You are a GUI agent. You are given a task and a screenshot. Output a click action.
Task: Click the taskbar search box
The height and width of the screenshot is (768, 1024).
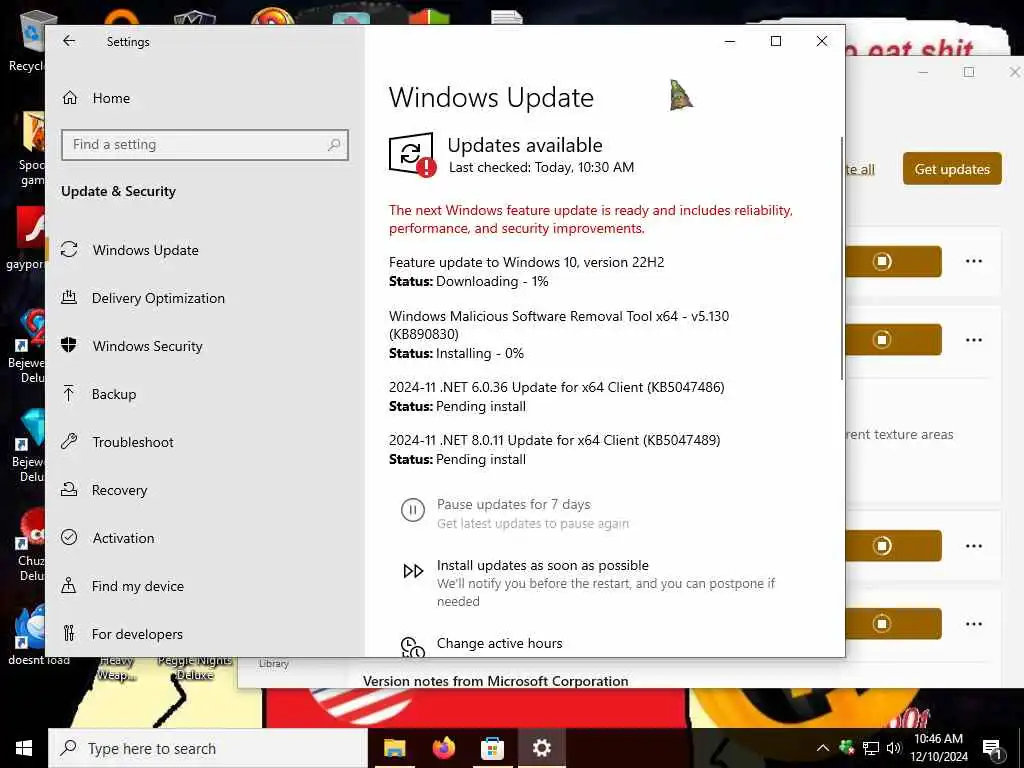[208, 748]
